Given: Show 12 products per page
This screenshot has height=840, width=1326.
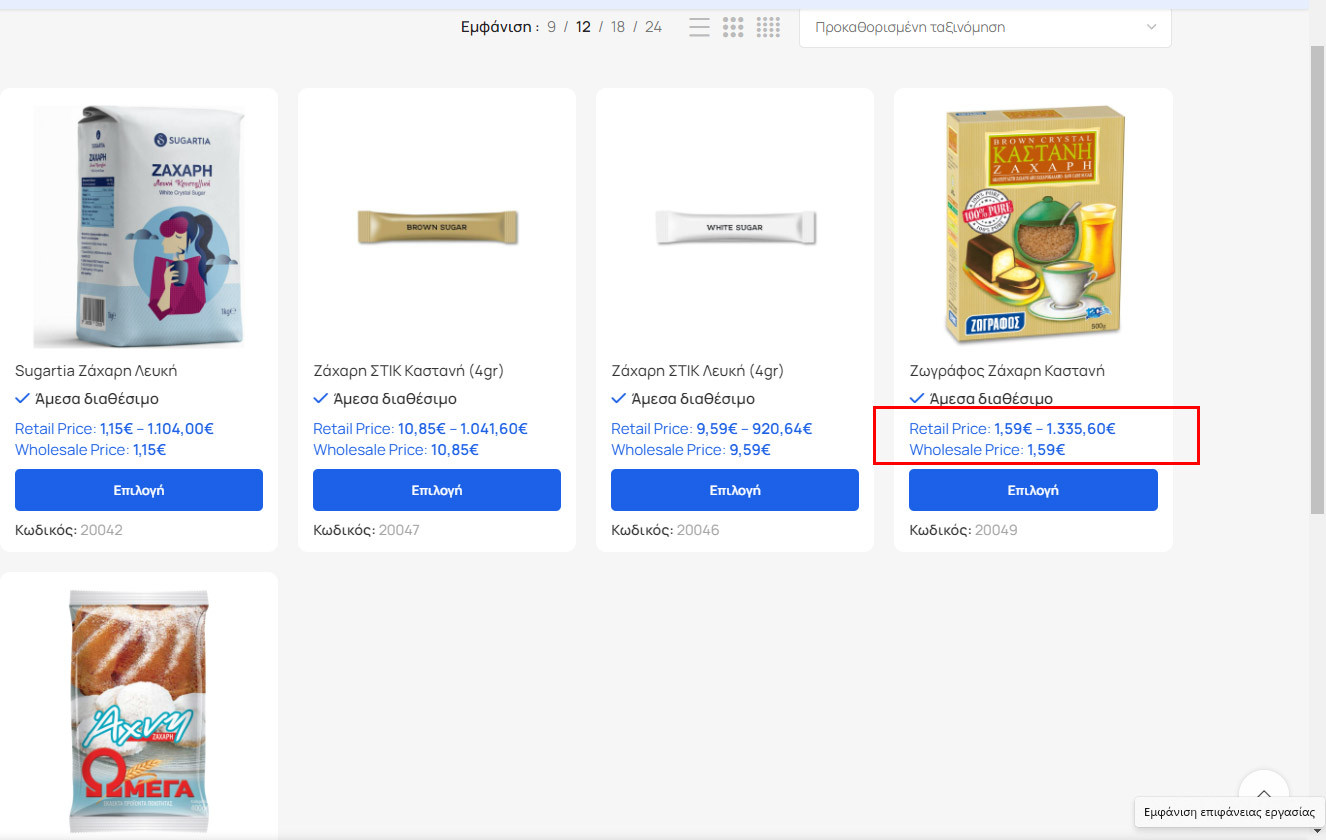Looking at the screenshot, I should click(x=583, y=27).
